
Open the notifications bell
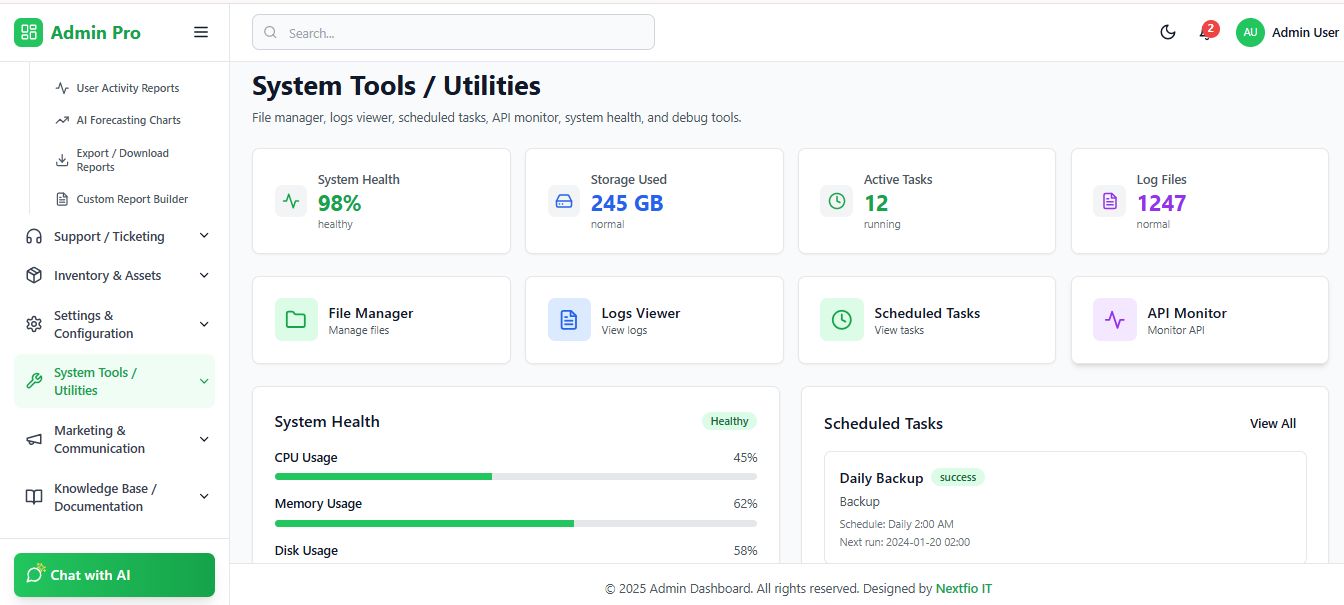pyautogui.click(x=1206, y=33)
